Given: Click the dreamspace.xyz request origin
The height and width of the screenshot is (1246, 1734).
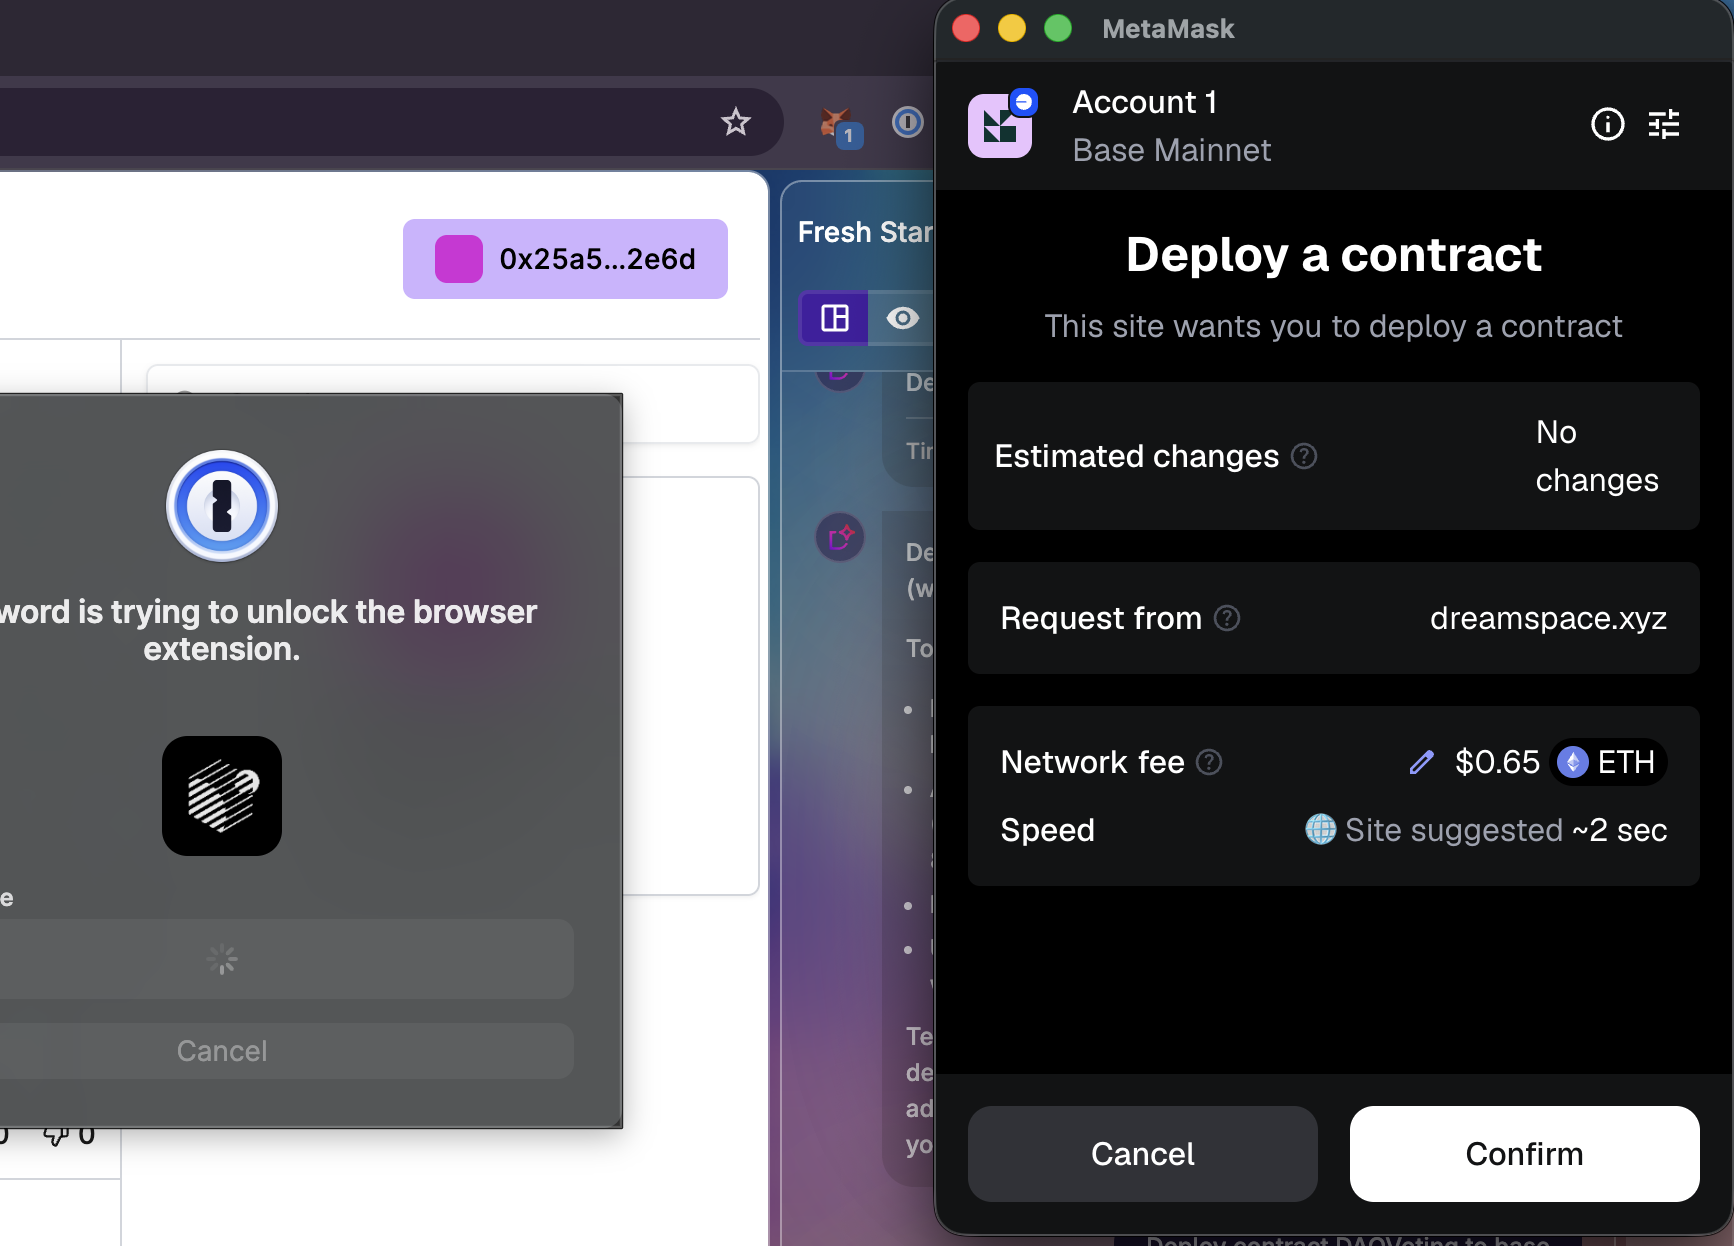Looking at the screenshot, I should coord(1548,618).
